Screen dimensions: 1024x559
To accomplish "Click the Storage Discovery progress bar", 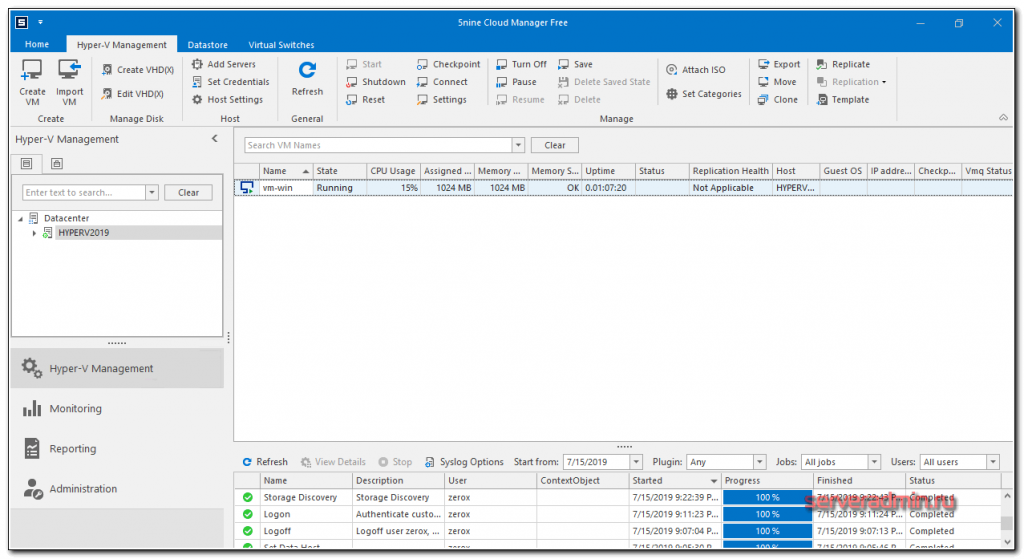I will point(767,497).
